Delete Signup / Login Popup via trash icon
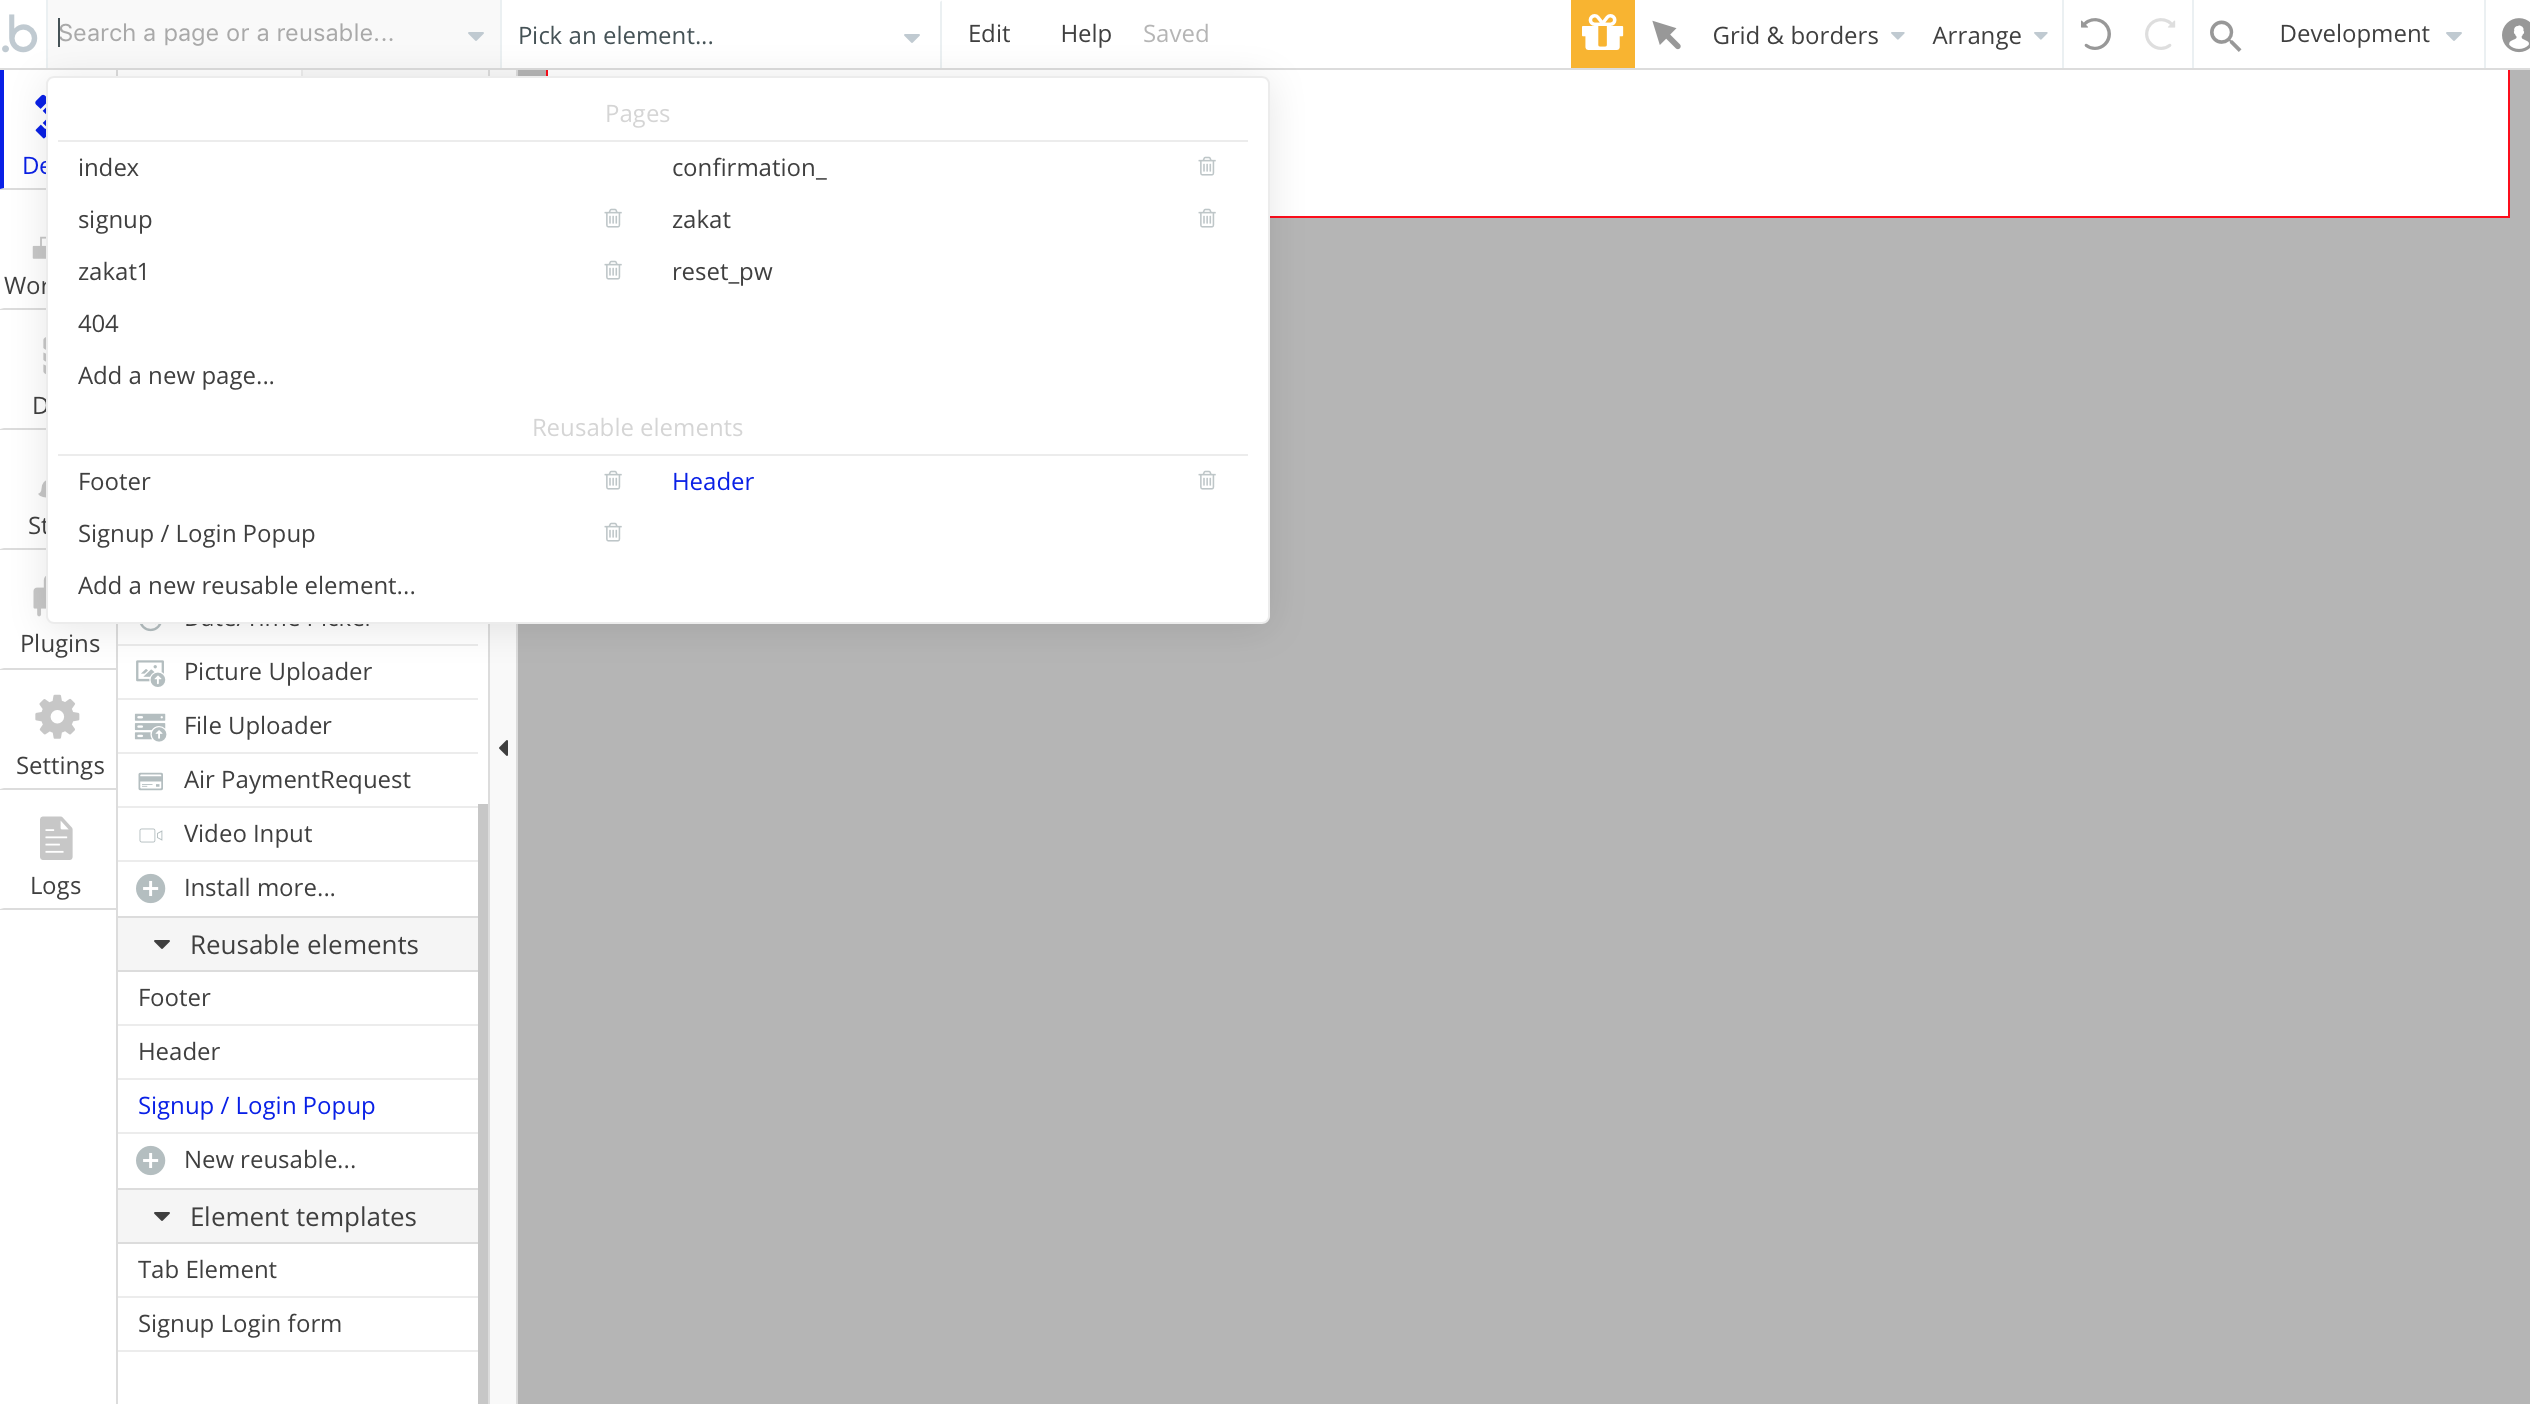The image size is (2530, 1404). [613, 533]
